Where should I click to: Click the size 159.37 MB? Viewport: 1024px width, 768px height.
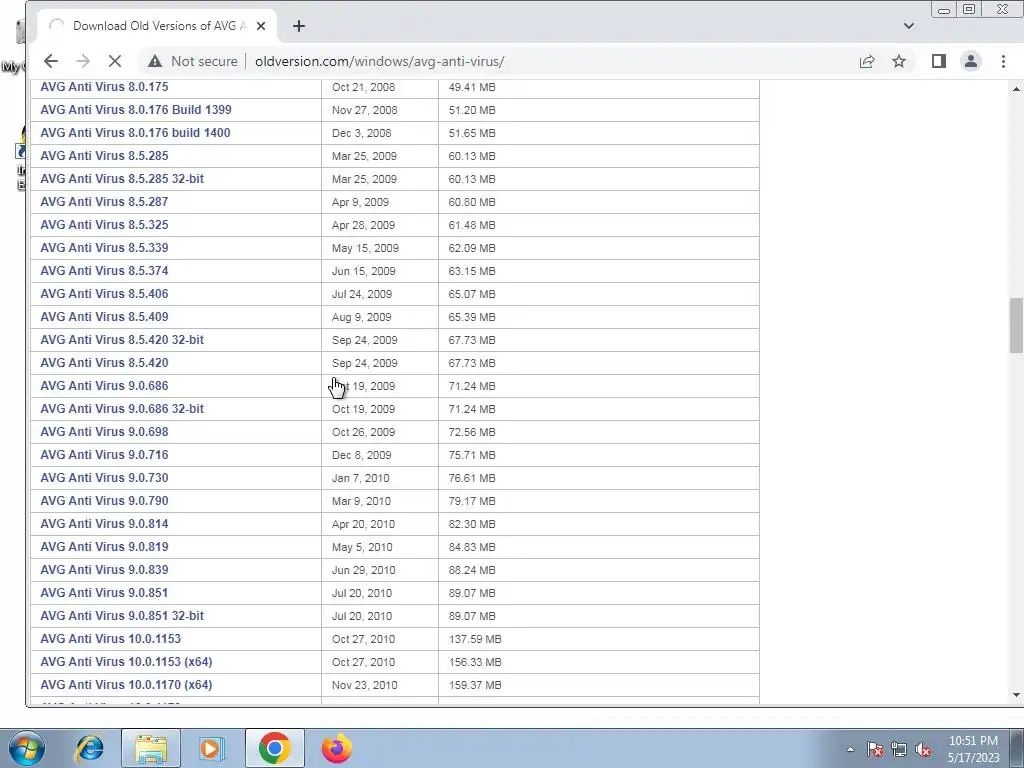475,685
